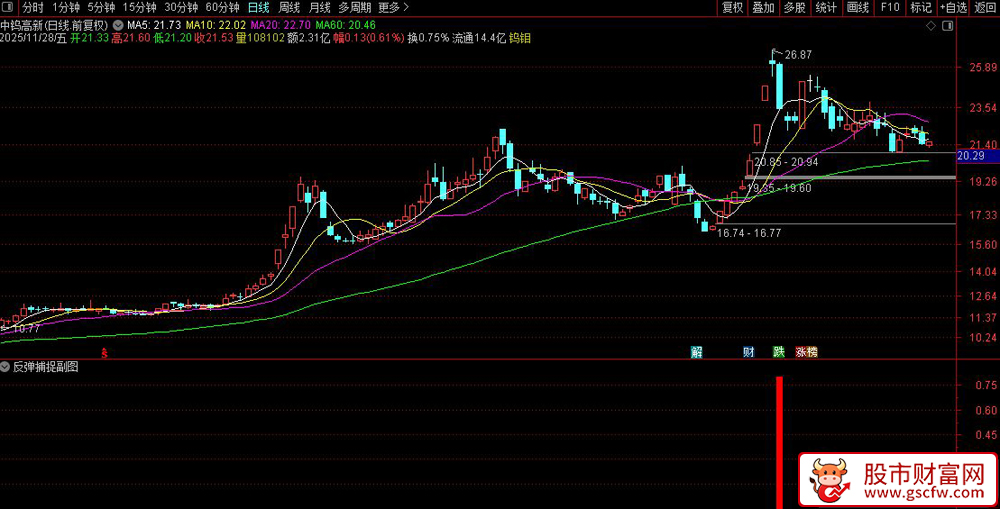This screenshot has height=509, width=1000.
Task: Click the MA5: 21.73 label
Action: pos(154,25)
